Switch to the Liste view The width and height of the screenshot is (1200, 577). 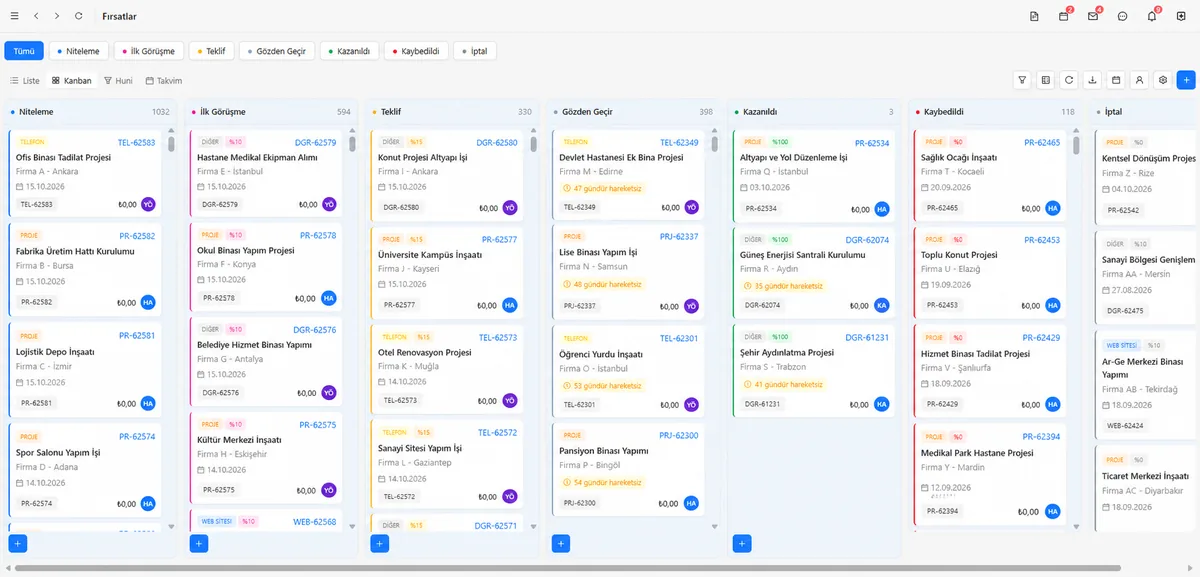click(25, 80)
